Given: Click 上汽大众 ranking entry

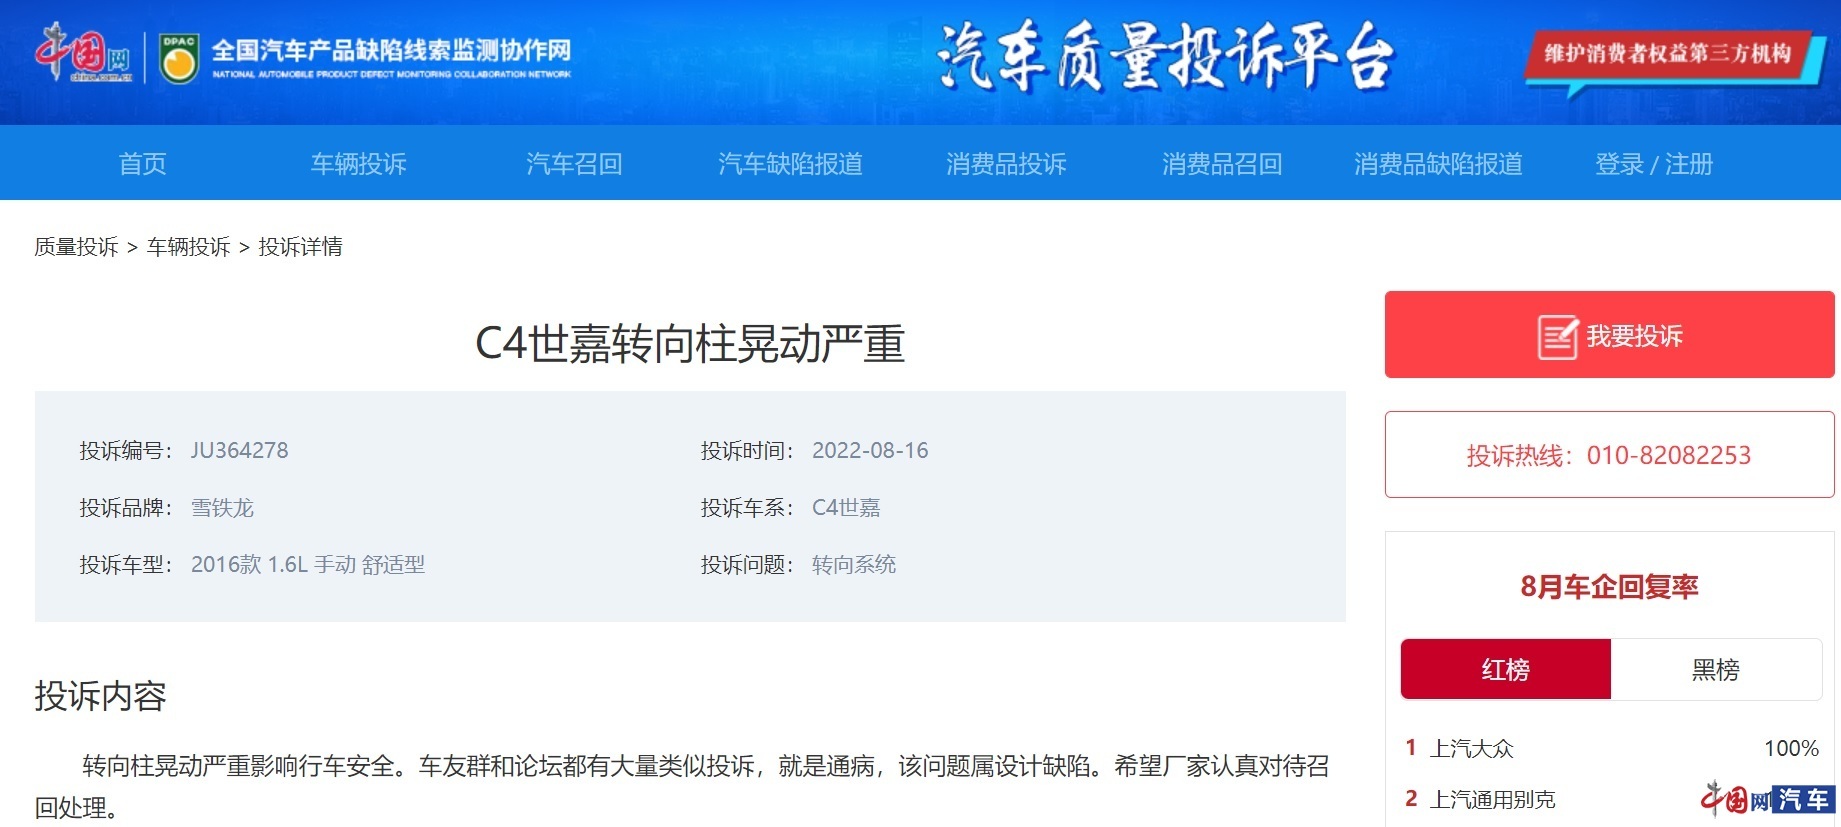Looking at the screenshot, I should [1472, 748].
